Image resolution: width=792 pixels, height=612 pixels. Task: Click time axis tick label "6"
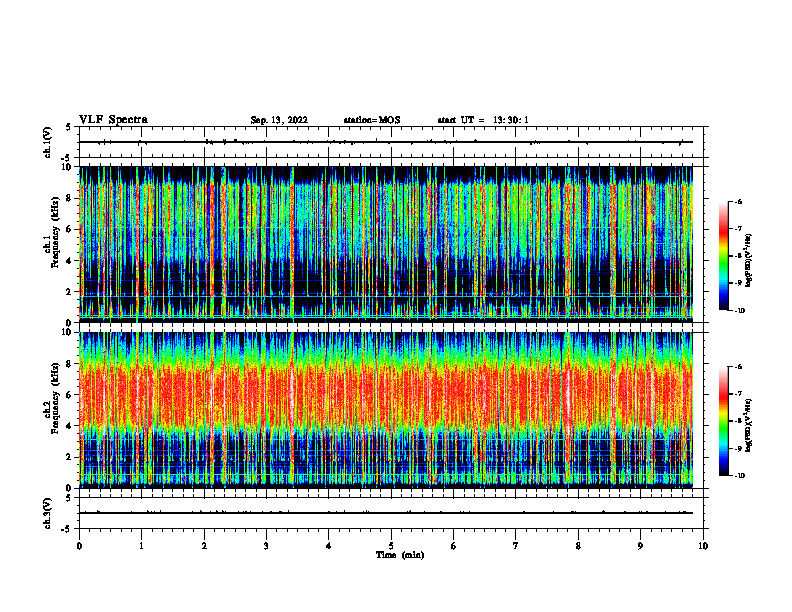(454, 546)
